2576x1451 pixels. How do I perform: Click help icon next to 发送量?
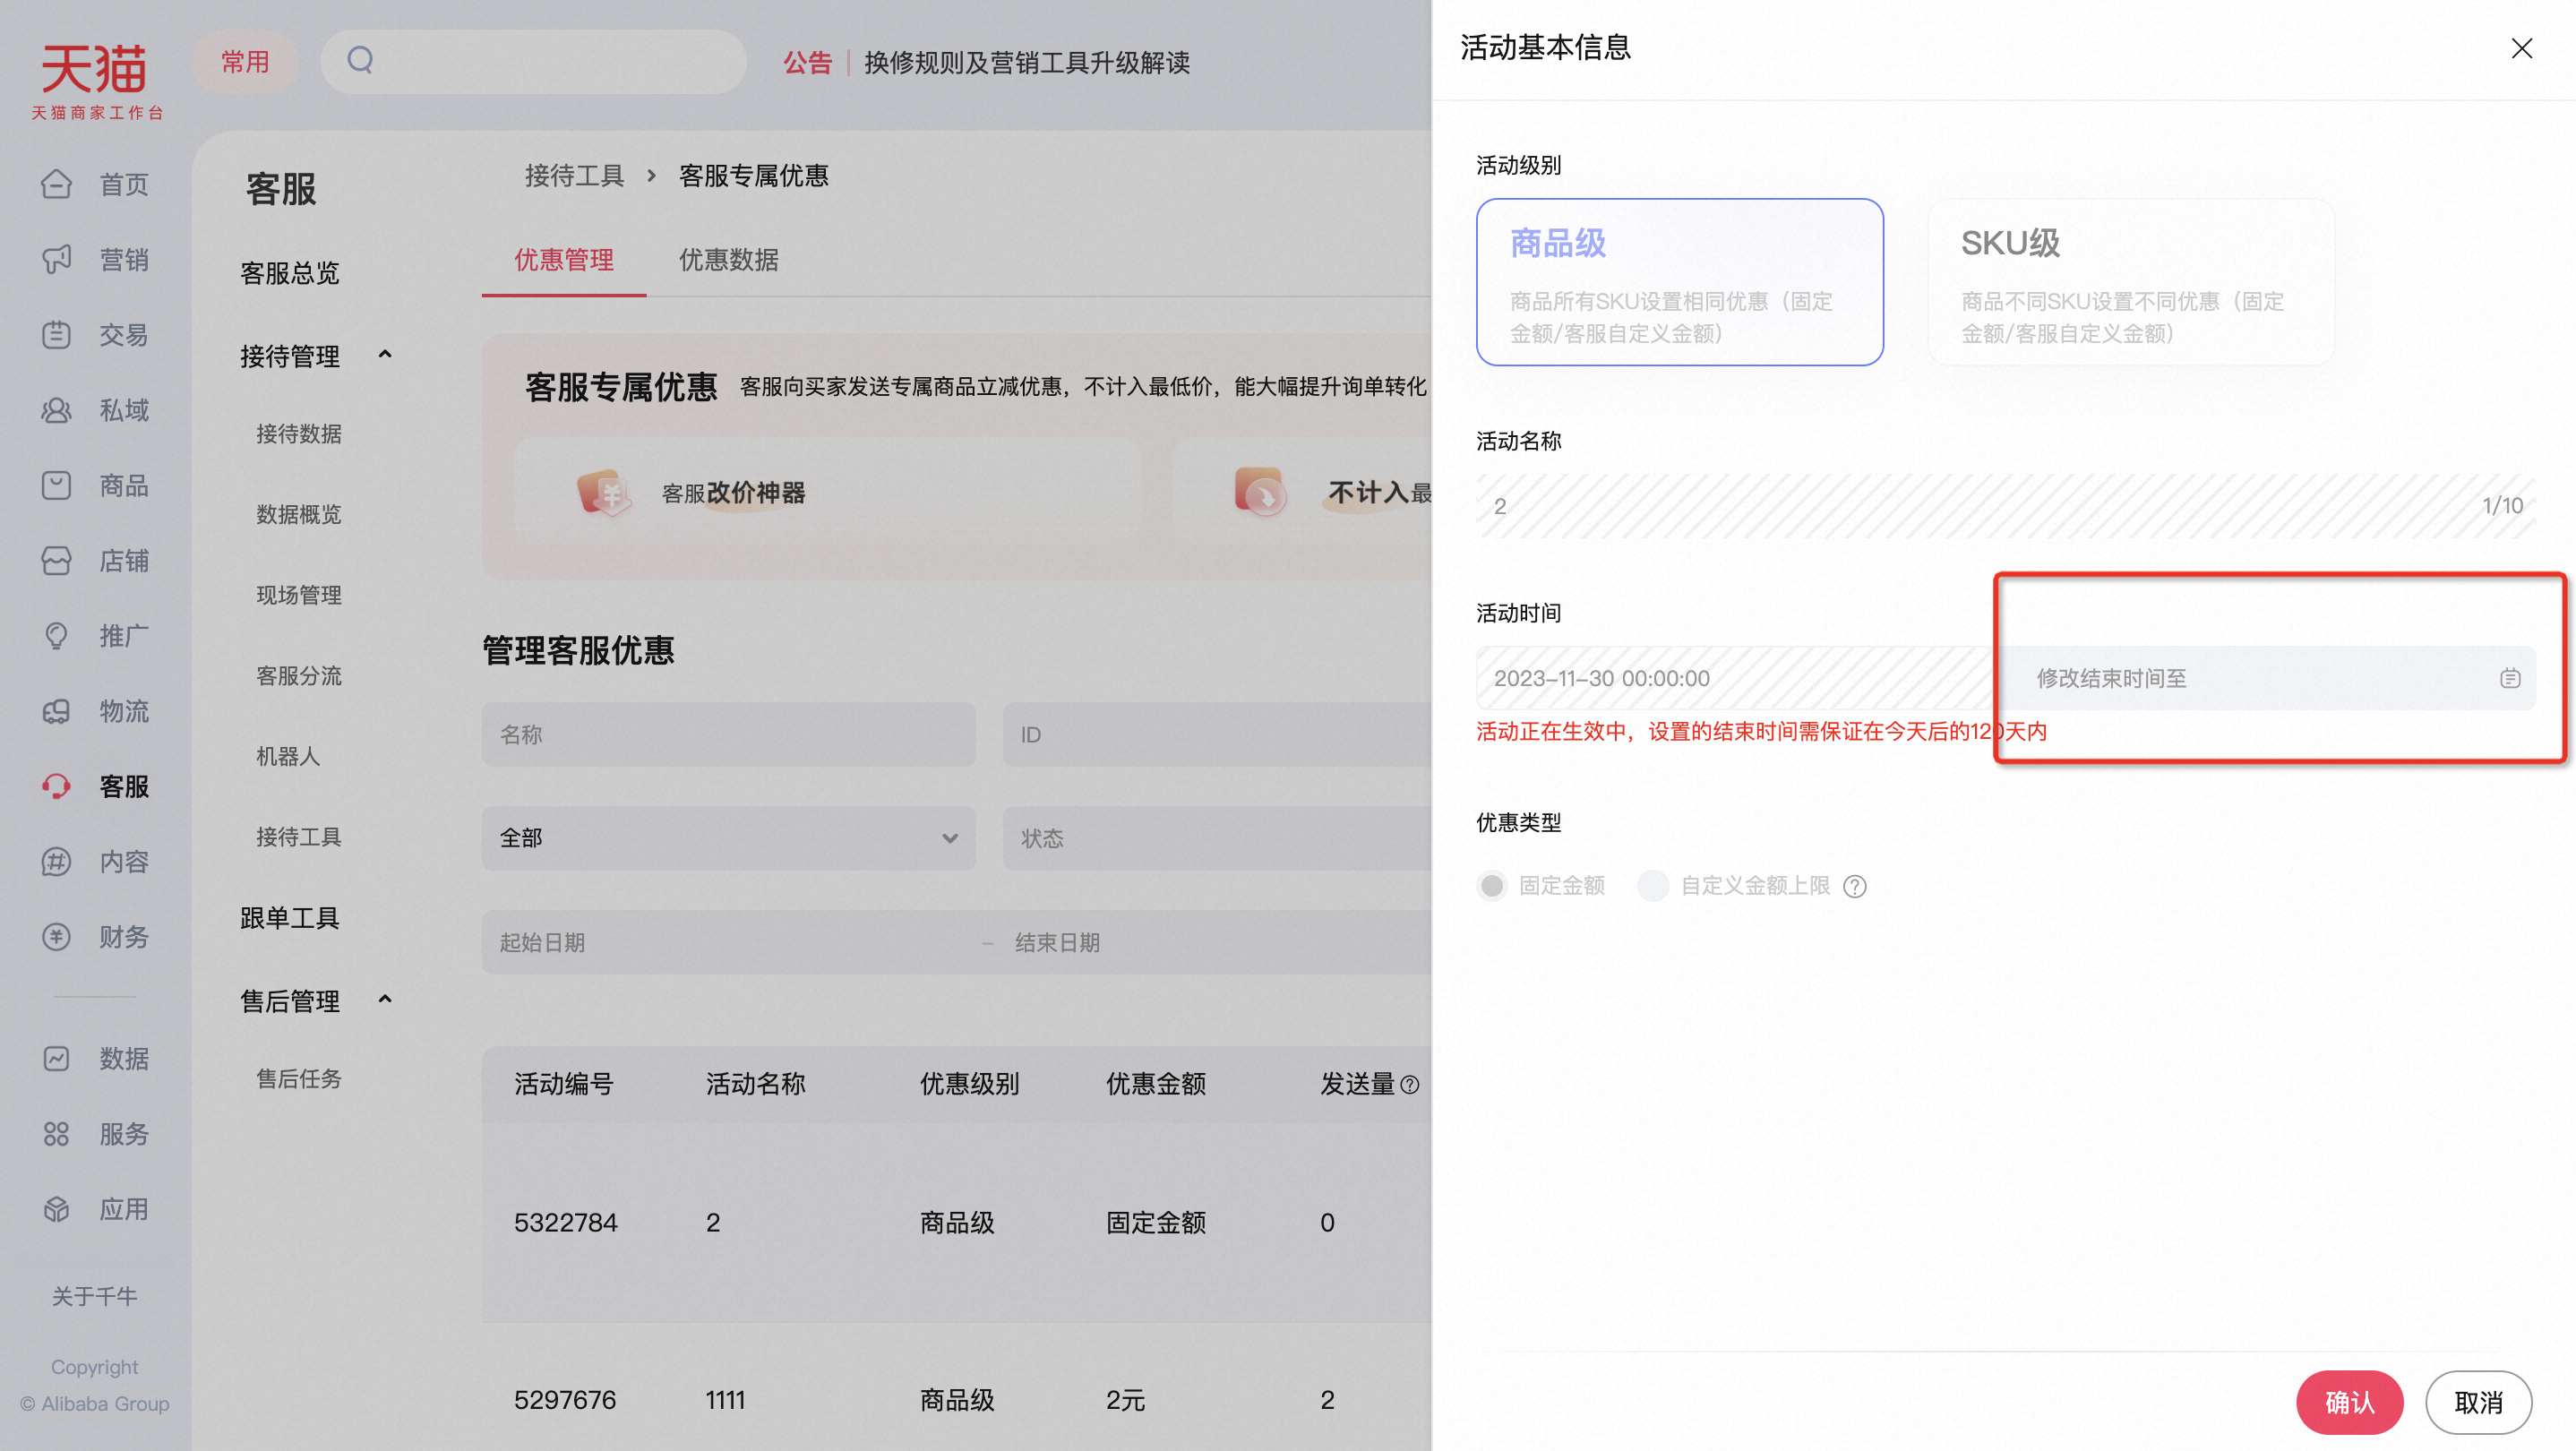1410,1084
